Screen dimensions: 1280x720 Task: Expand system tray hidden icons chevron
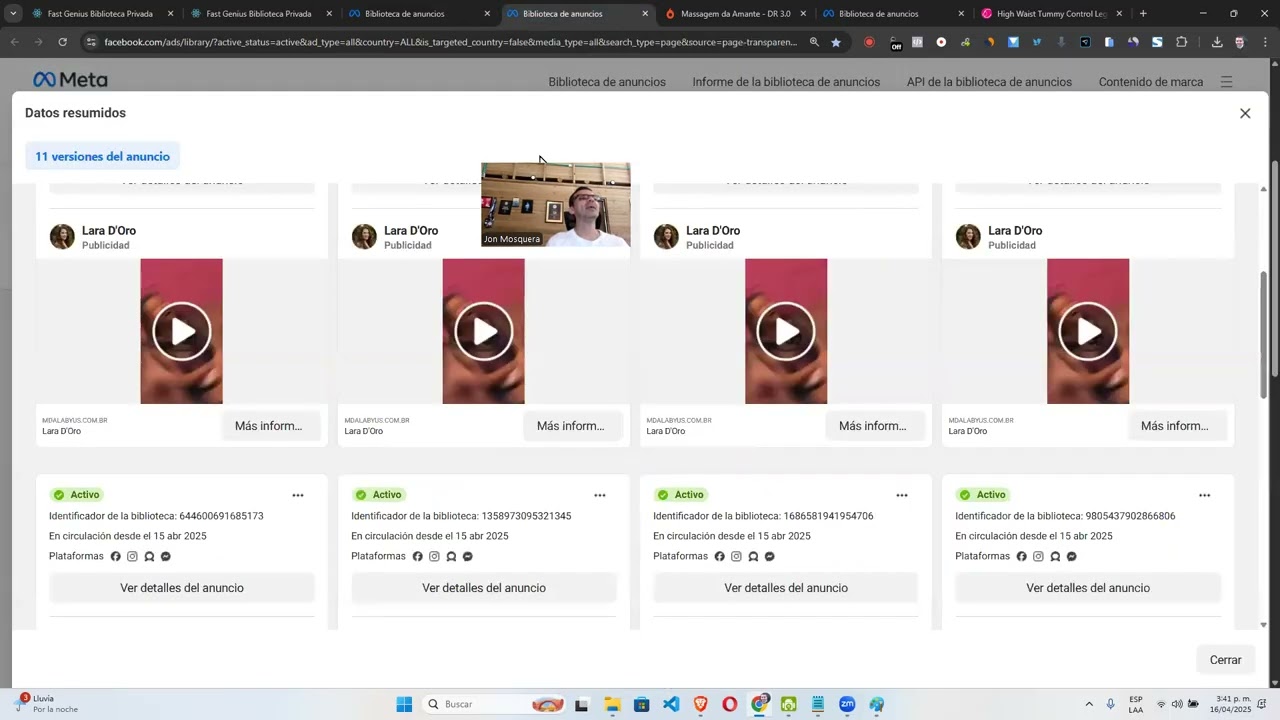tap(1089, 704)
